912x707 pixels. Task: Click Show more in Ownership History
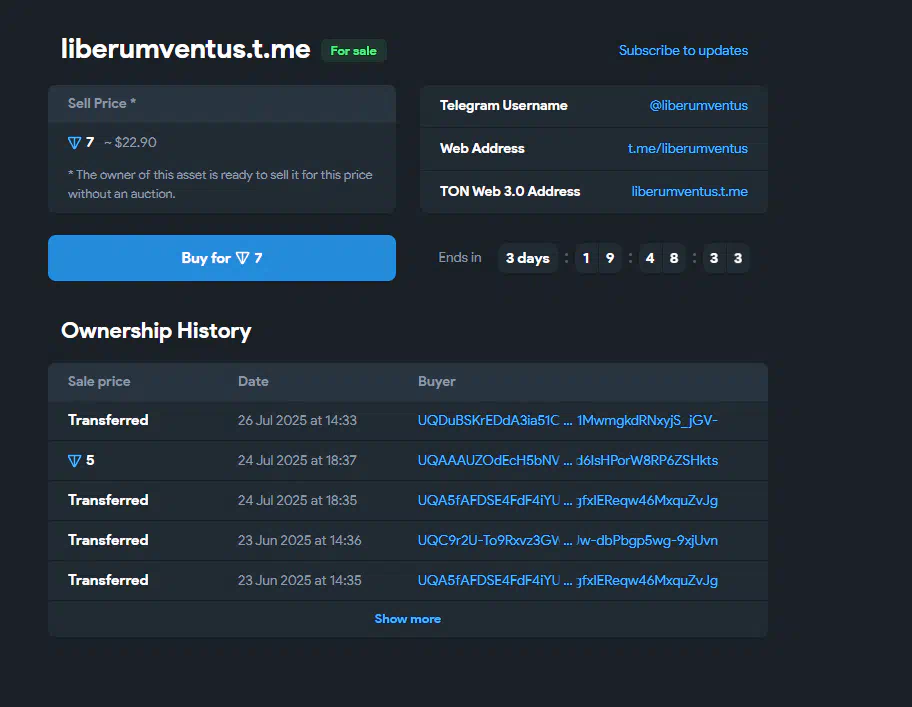(407, 619)
